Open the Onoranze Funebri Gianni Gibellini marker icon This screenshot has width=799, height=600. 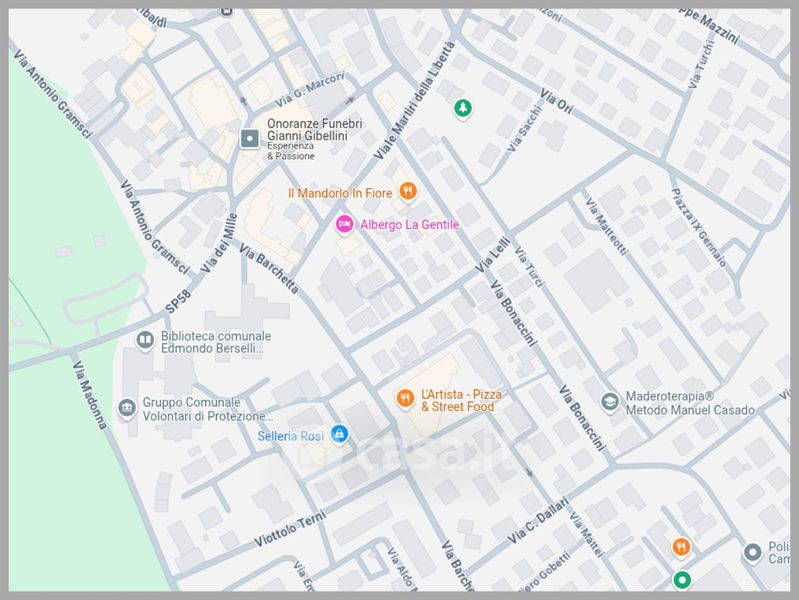[250, 138]
